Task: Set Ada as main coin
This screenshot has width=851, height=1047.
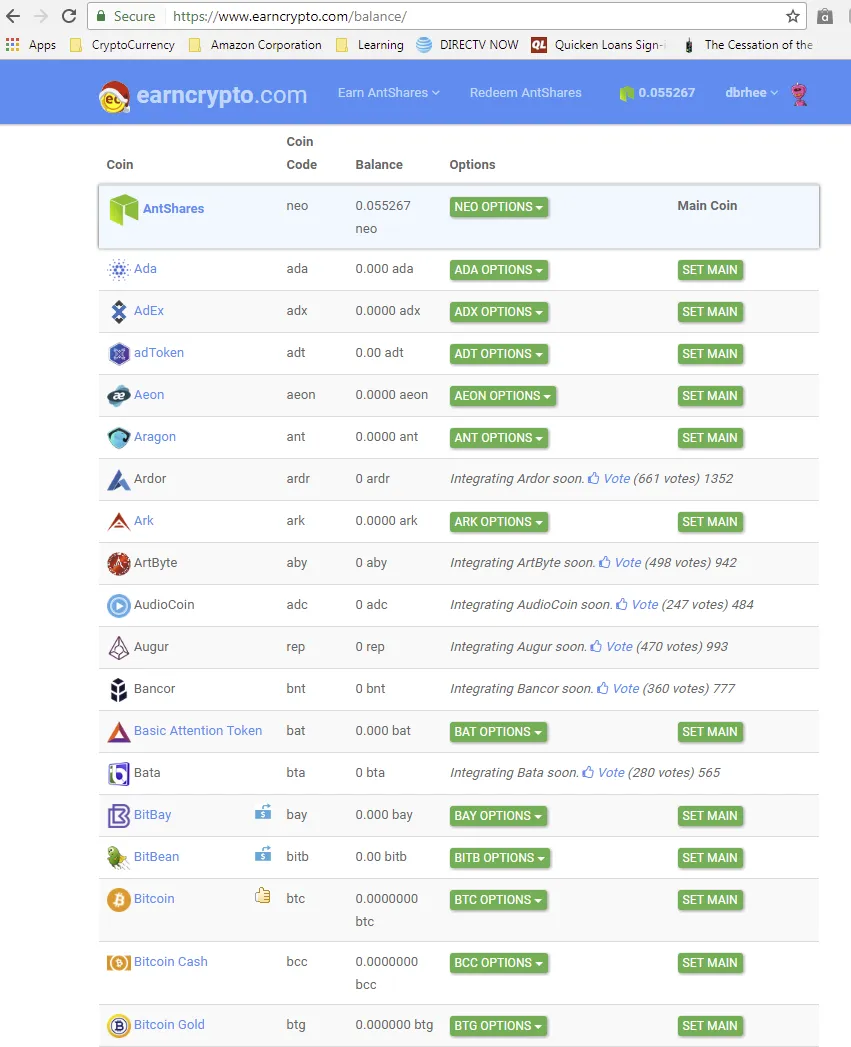Action: 709,270
